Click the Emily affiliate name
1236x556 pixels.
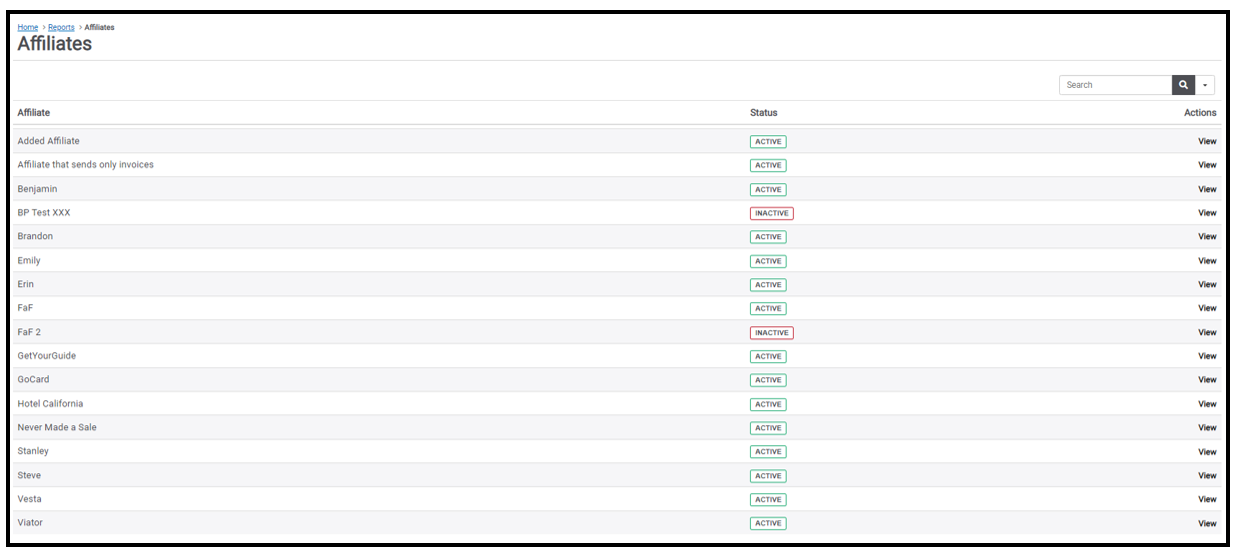(x=29, y=261)
